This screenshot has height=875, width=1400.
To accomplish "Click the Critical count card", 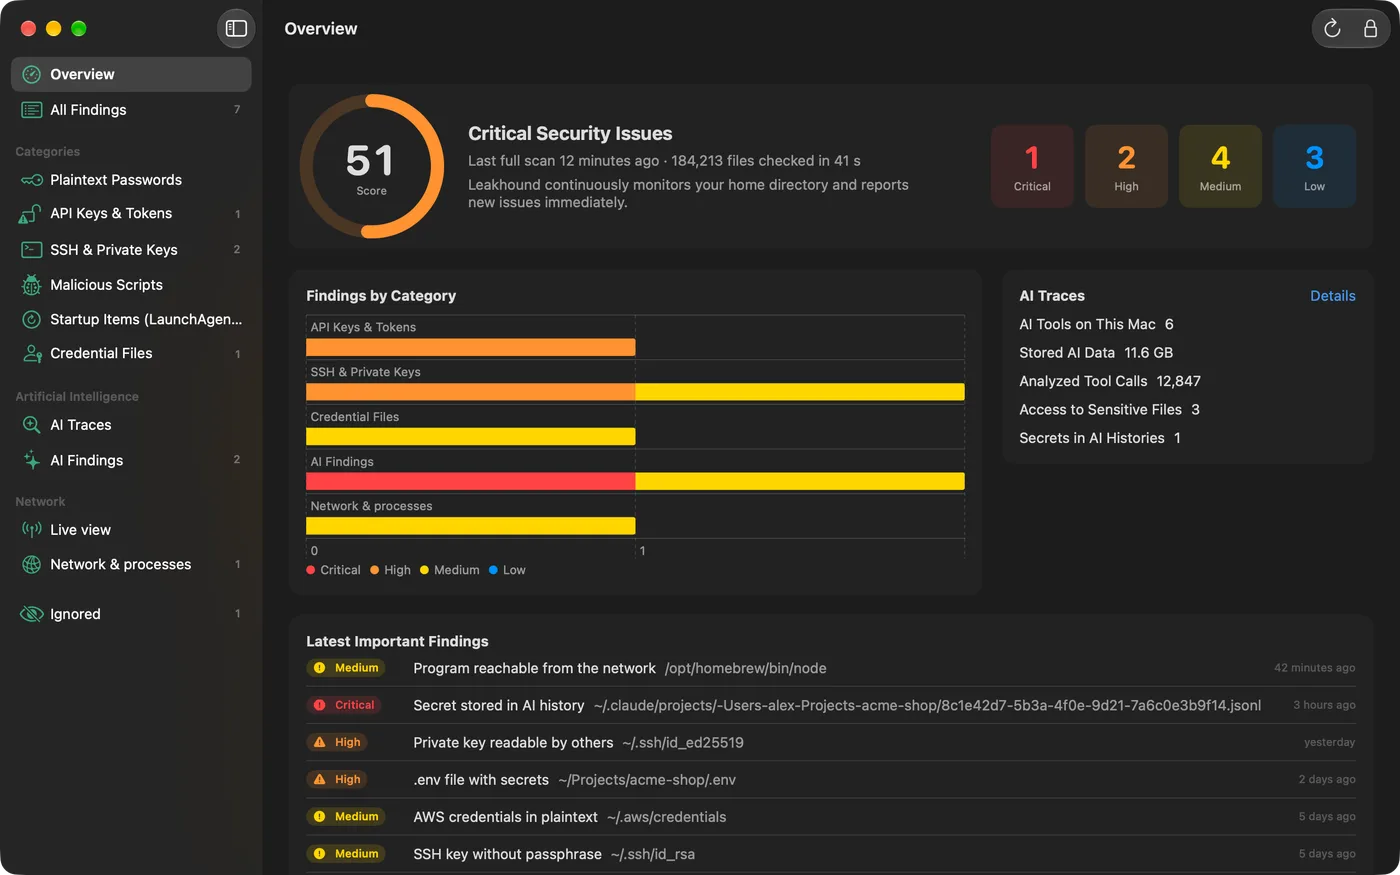I will (1032, 166).
